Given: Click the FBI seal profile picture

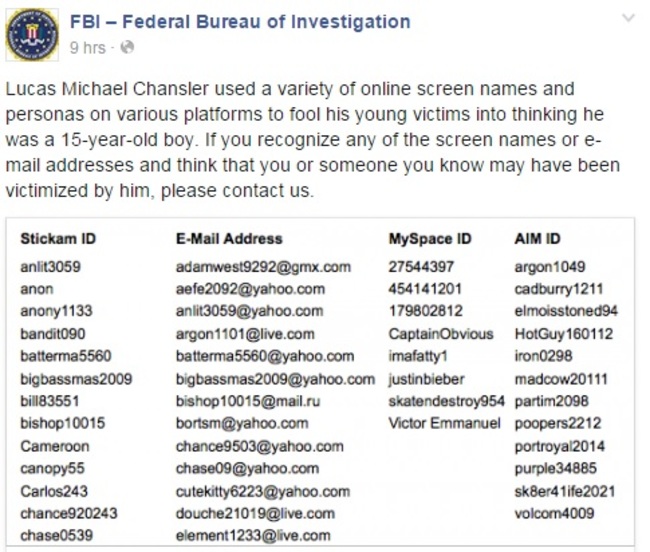Looking at the screenshot, I should [32, 34].
